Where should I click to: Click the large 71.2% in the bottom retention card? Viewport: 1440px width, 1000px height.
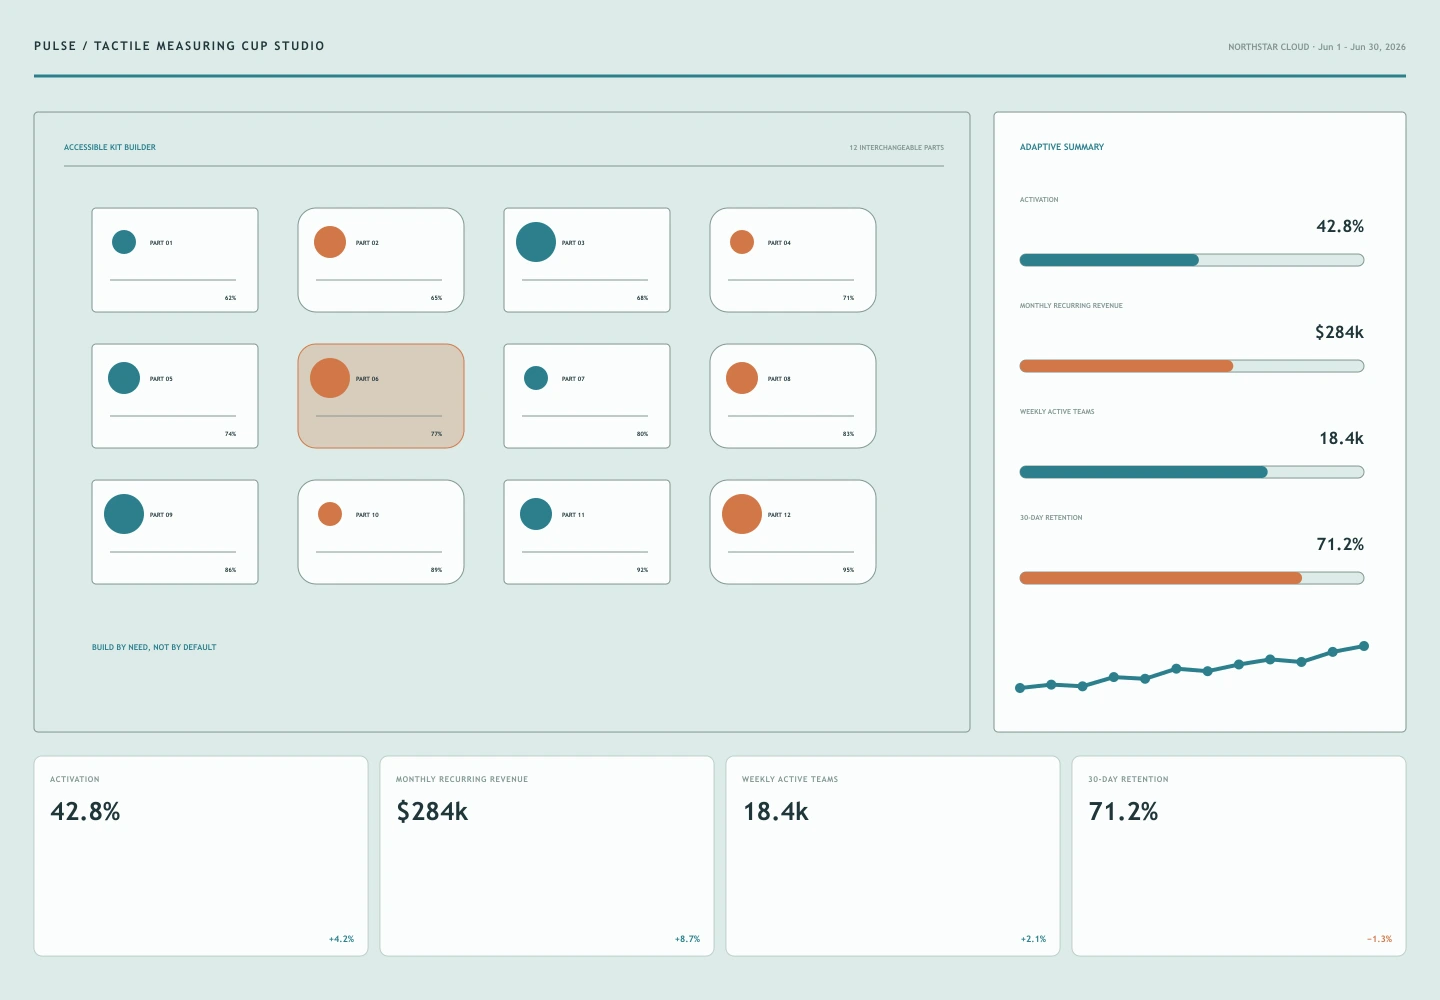1123,811
